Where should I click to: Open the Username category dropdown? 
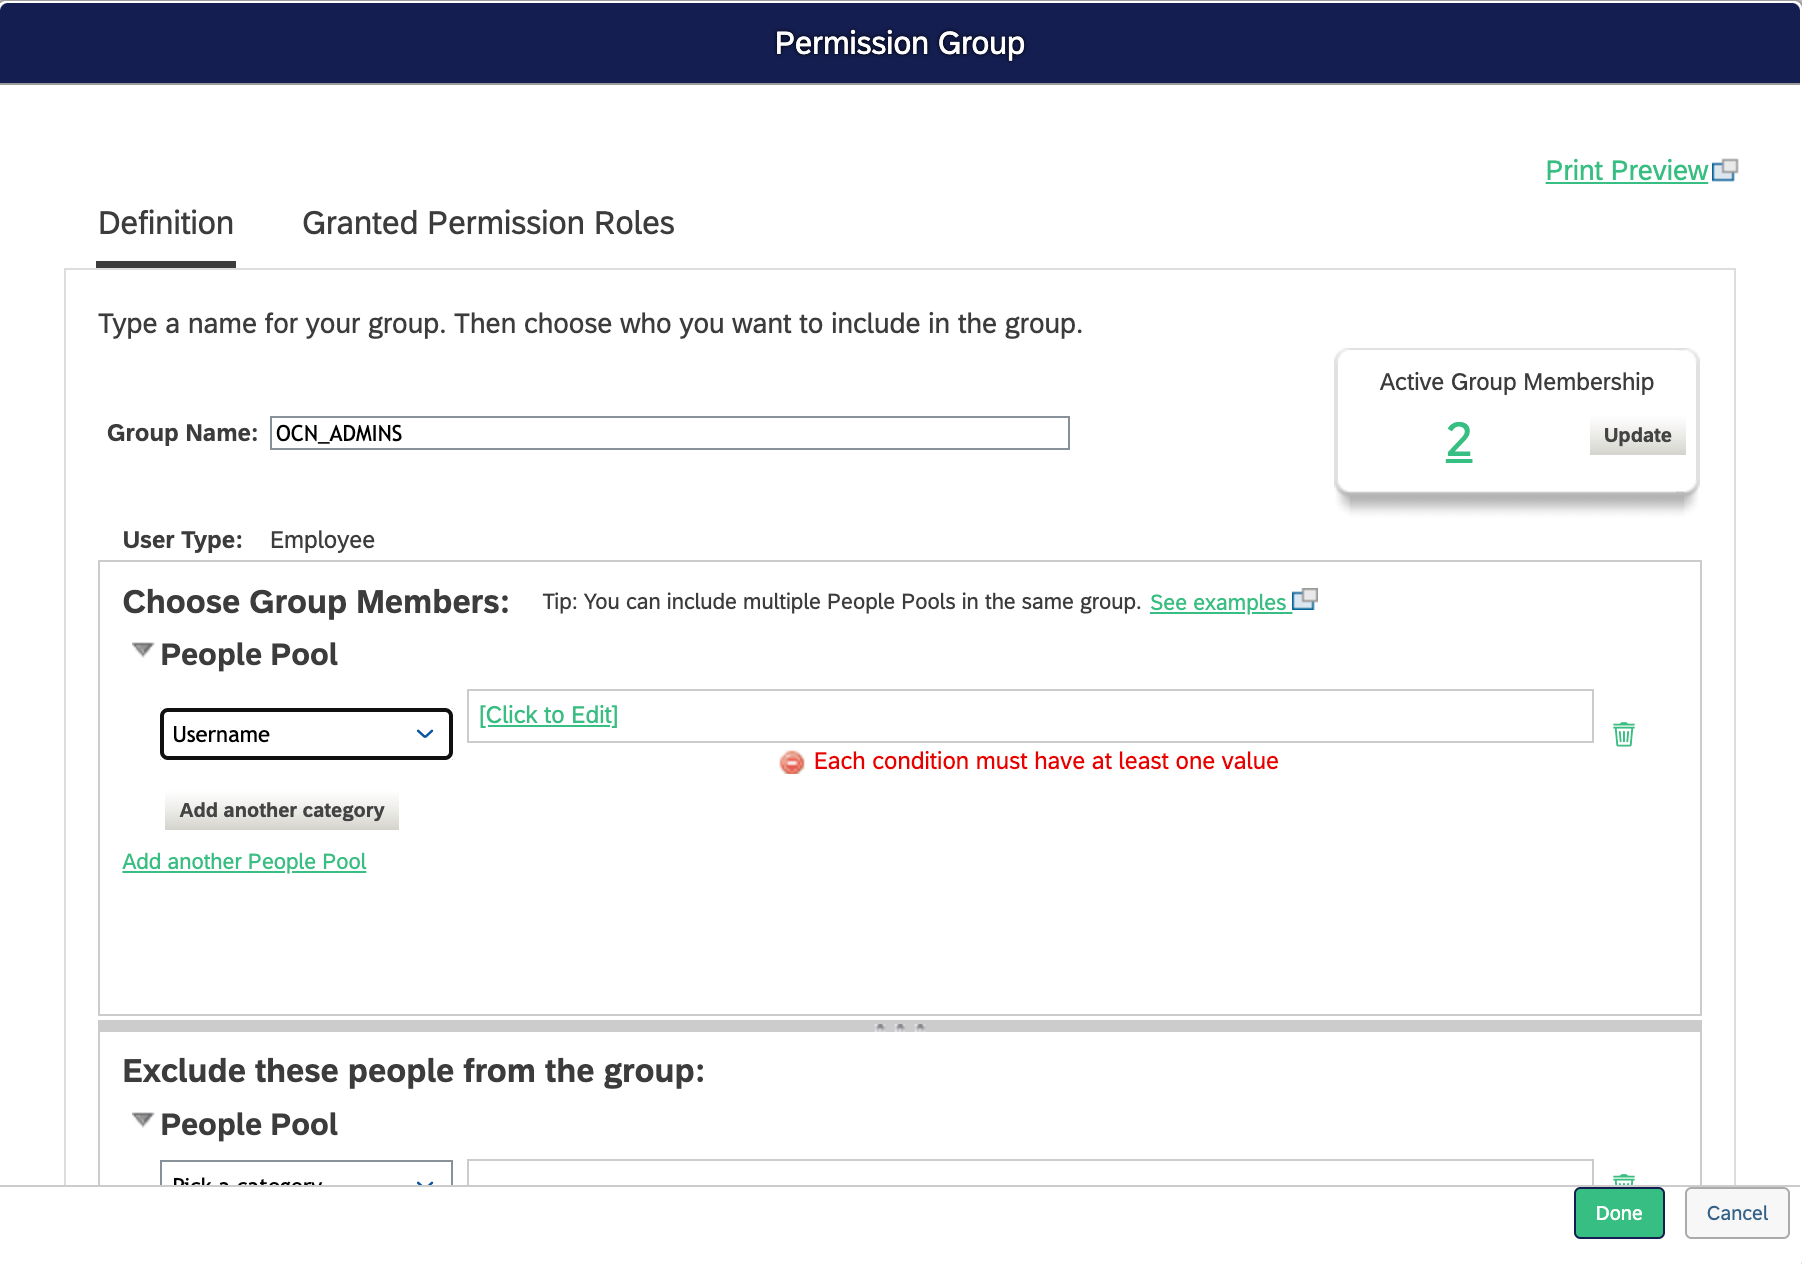[x=306, y=734]
